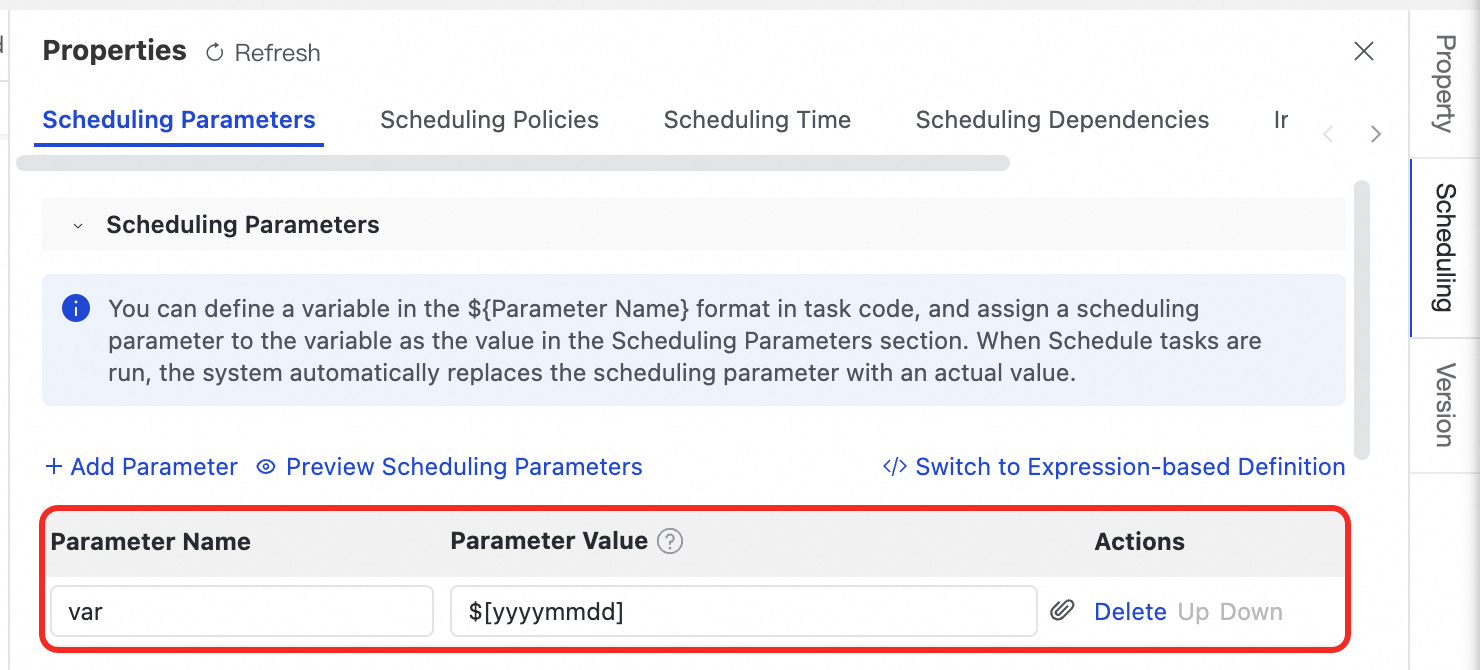Click the plus icon for Add Parameter
Viewport: 1480px width, 670px height.
pos(53,467)
